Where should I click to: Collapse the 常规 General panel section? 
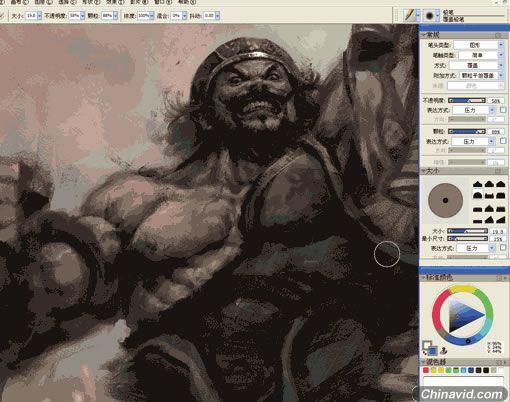click(424, 35)
